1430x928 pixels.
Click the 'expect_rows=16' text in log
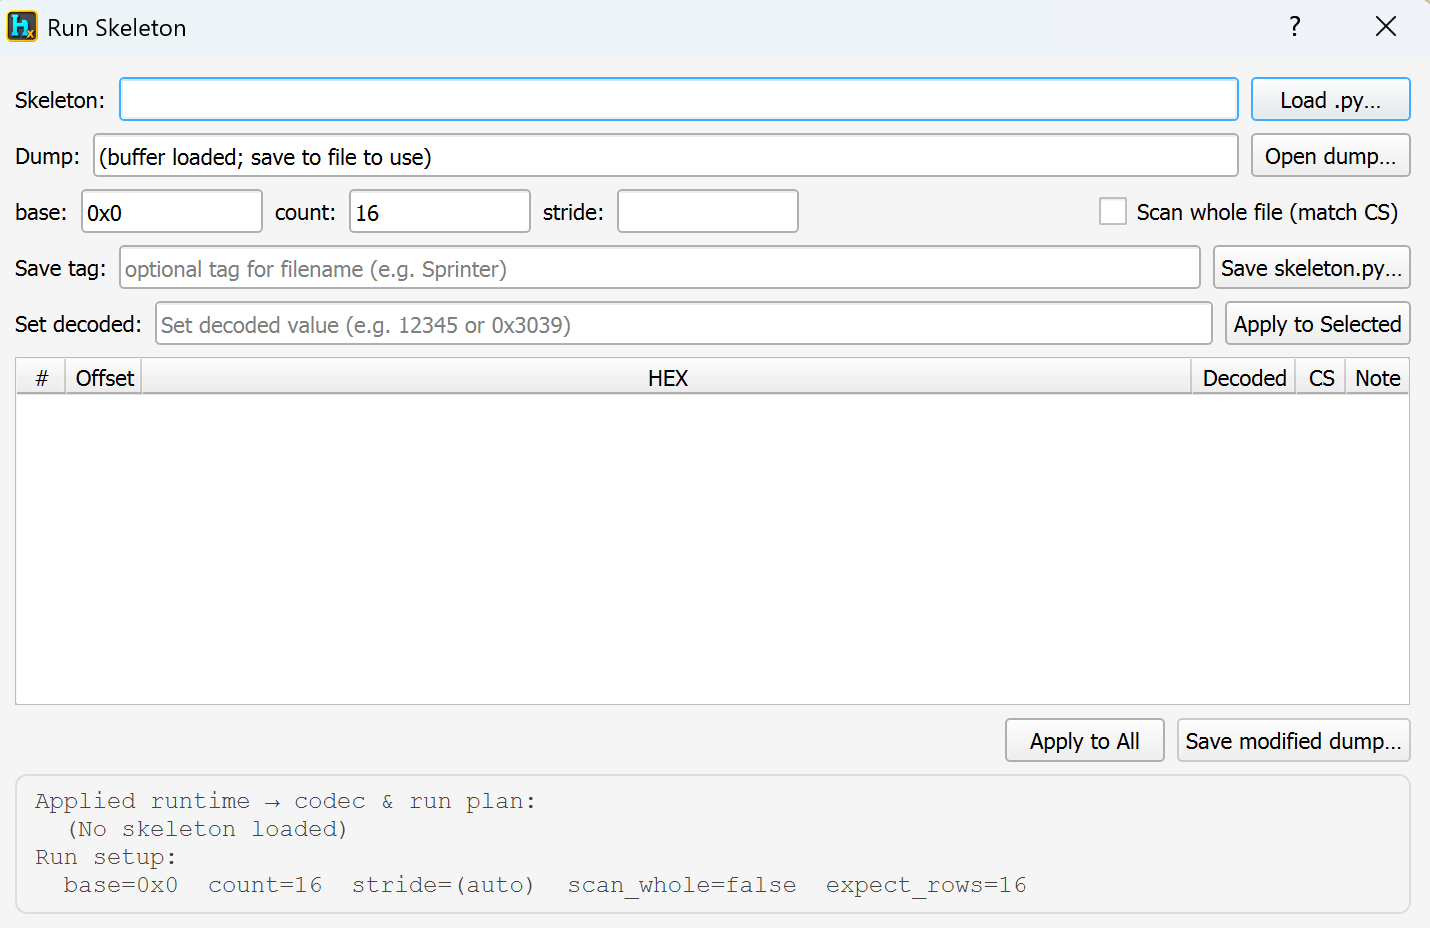tap(926, 886)
